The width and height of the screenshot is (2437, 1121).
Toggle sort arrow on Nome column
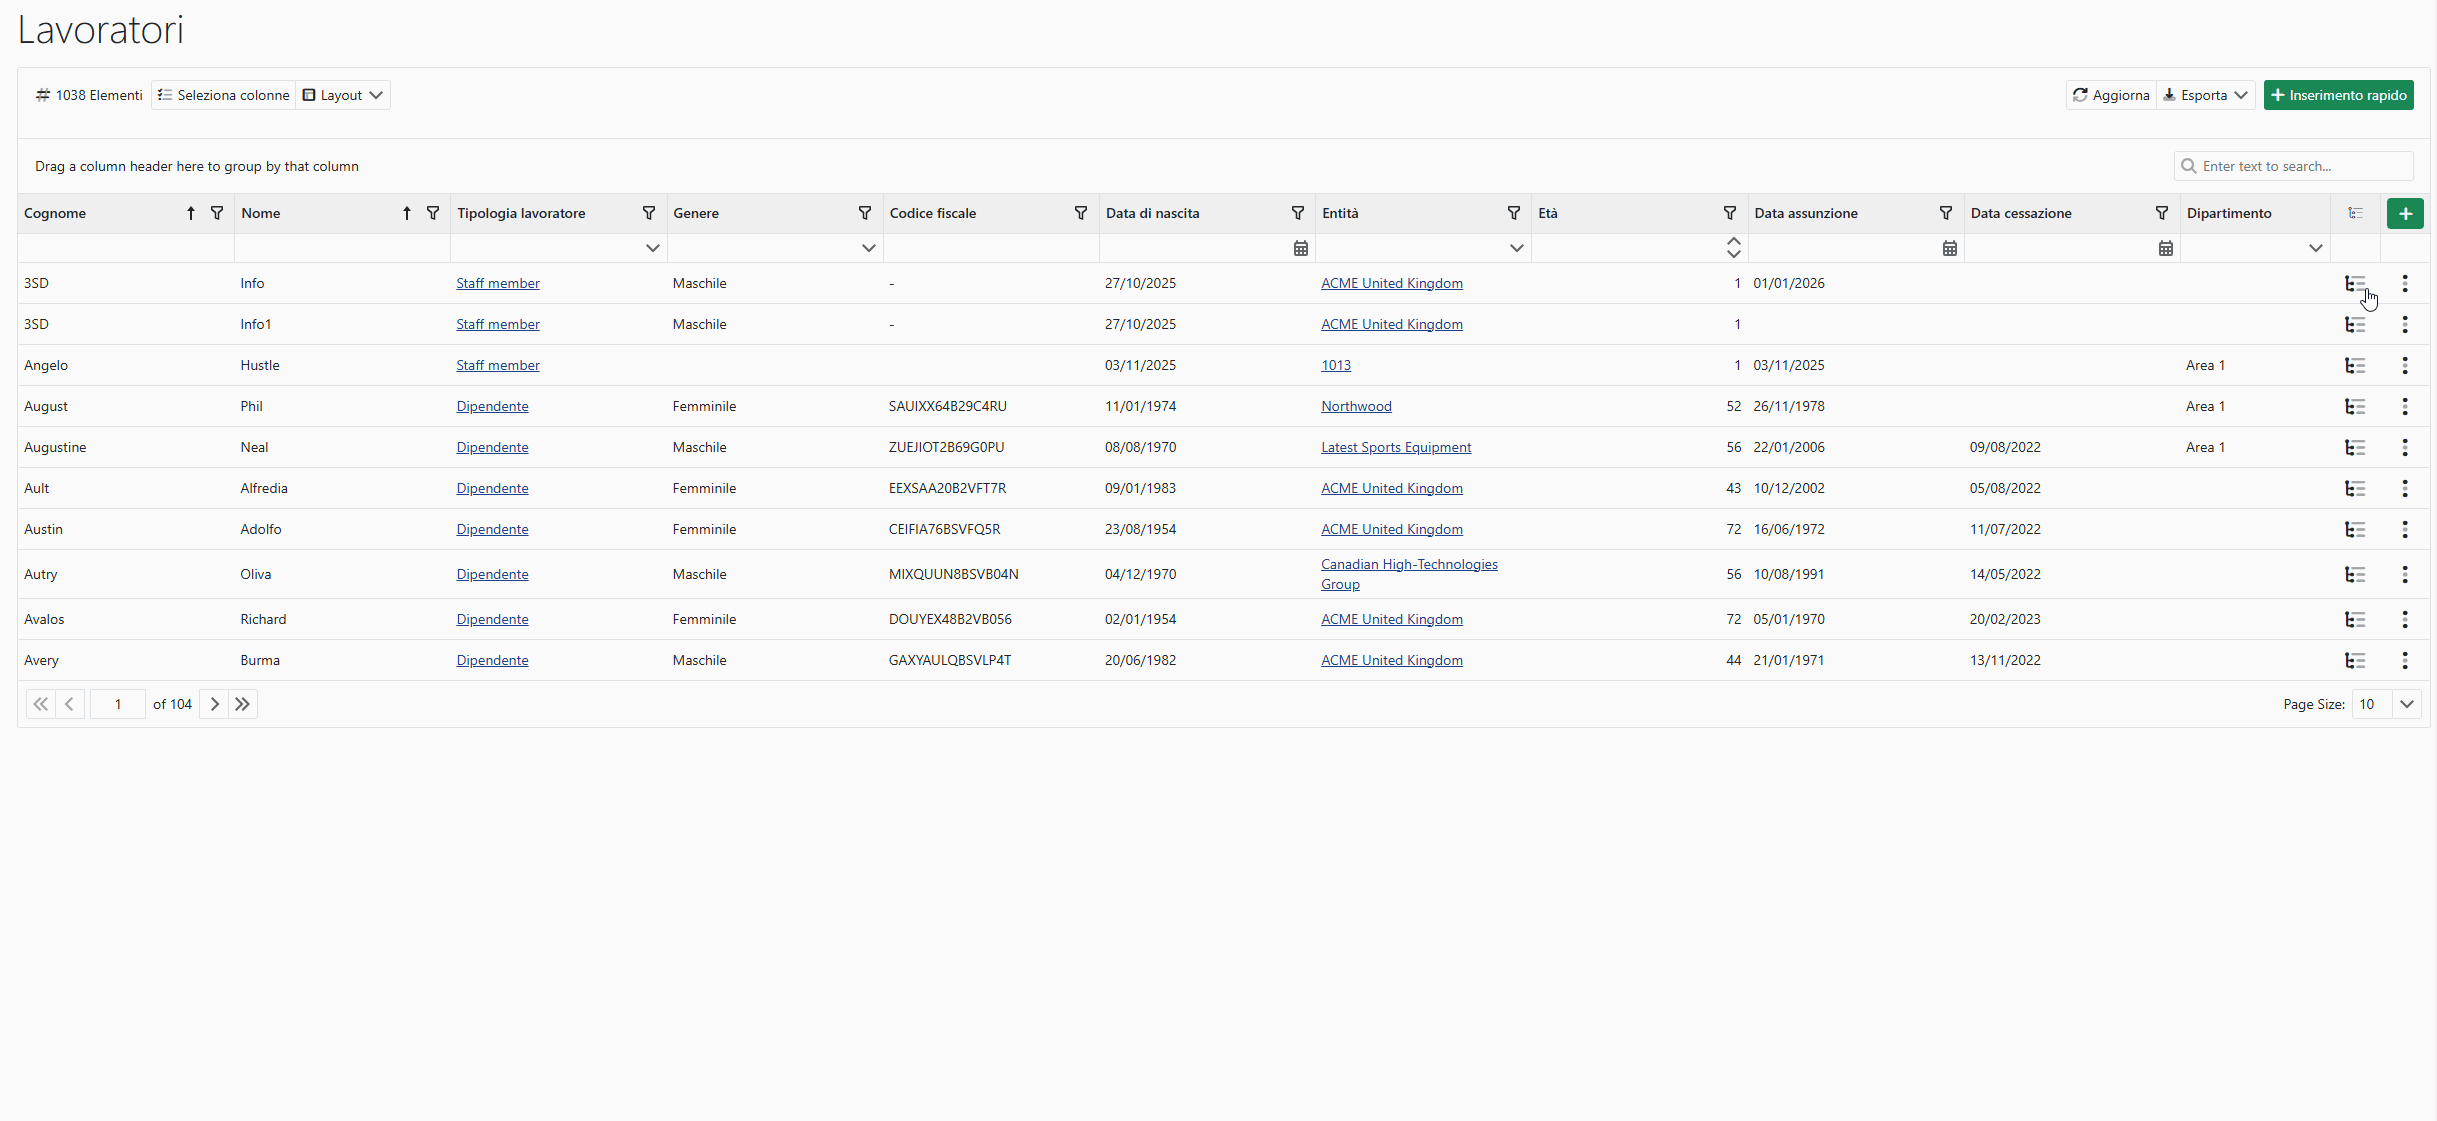point(407,213)
